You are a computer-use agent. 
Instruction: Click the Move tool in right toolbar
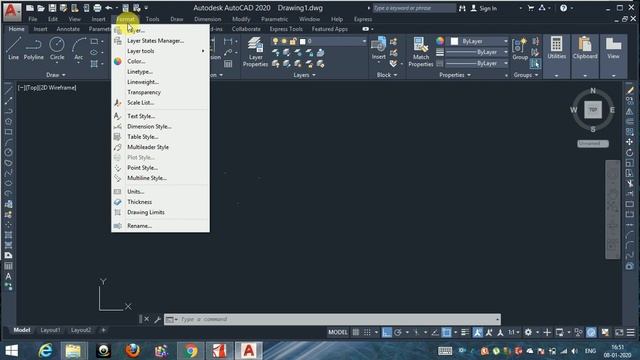(x=630, y=142)
